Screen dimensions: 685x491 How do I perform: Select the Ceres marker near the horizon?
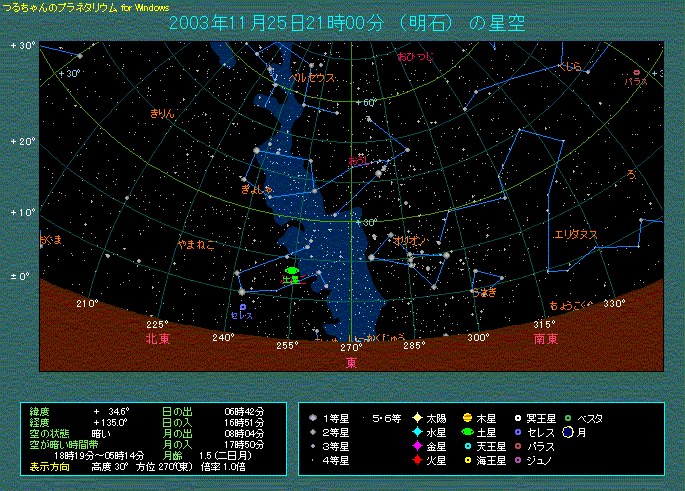[242, 307]
